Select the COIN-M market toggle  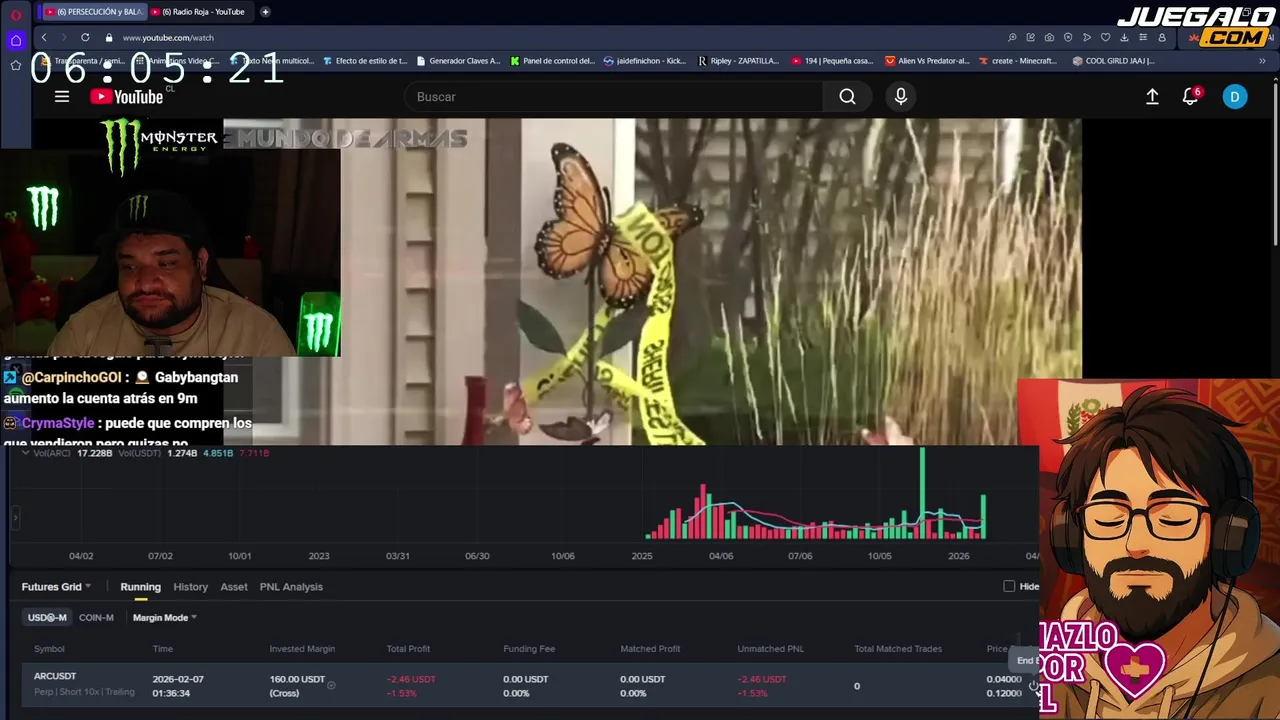point(96,618)
